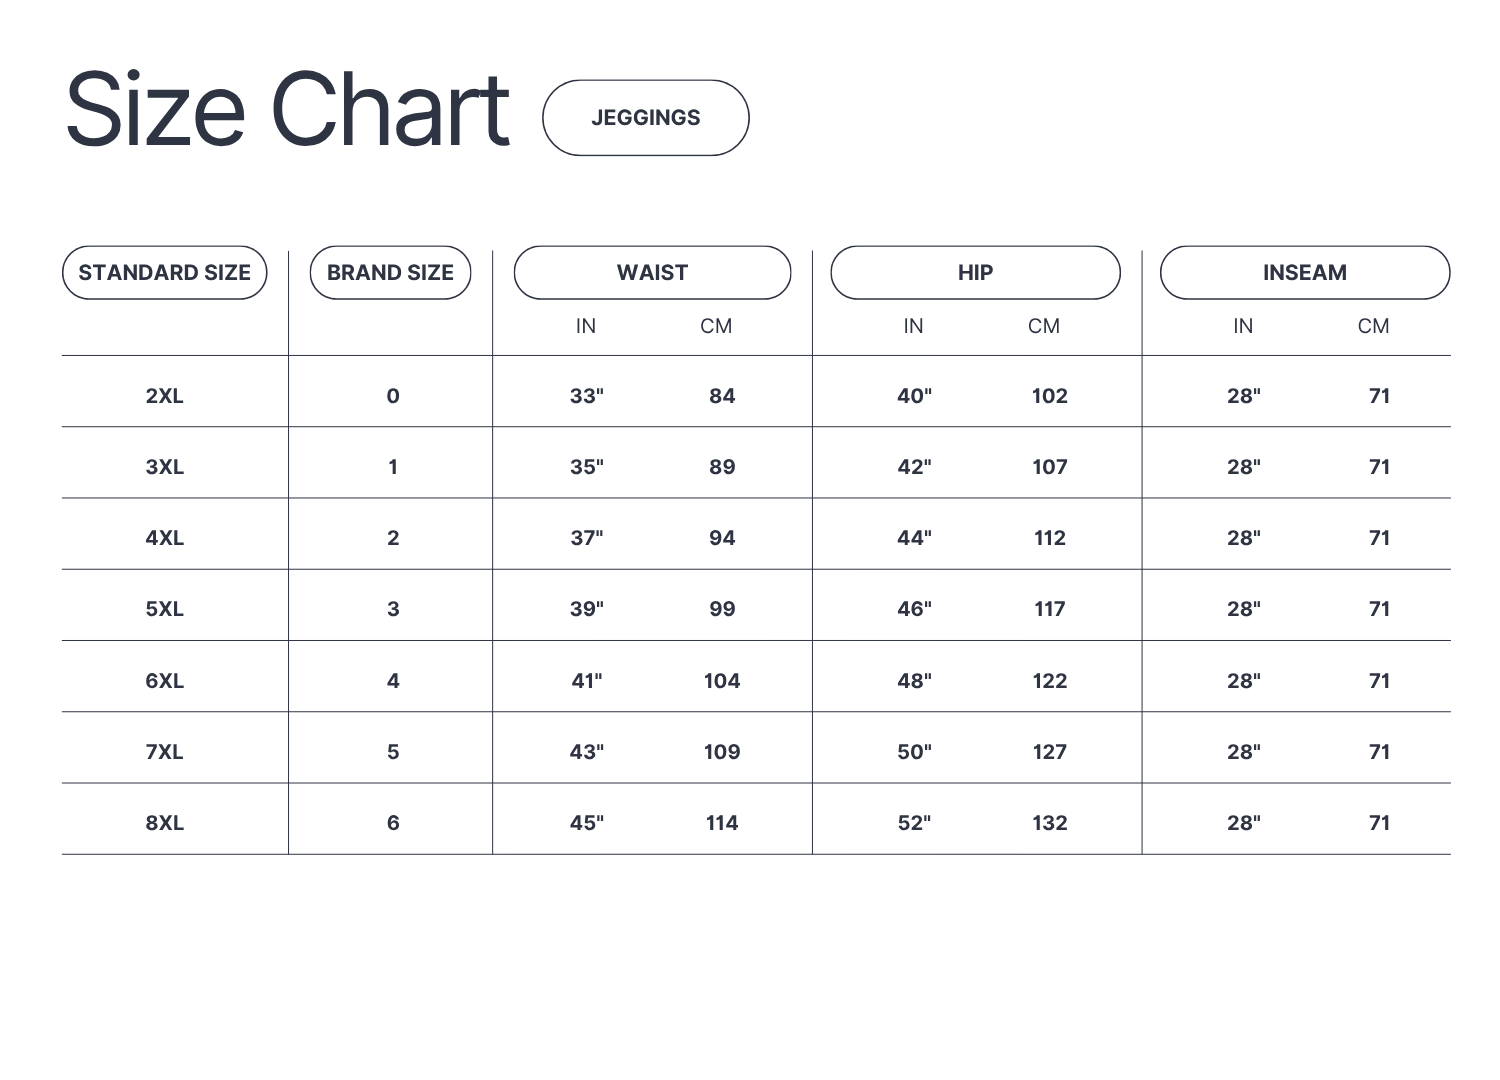Click the 109 waist centimeter value
This screenshot has width=1500, height=1080.
point(721,752)
